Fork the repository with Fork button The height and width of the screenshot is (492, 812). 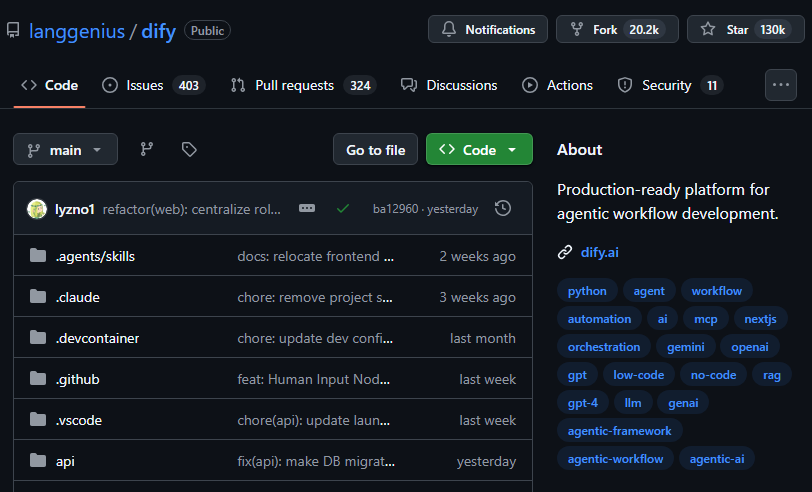pyautogui.click(x=617, y=30)
